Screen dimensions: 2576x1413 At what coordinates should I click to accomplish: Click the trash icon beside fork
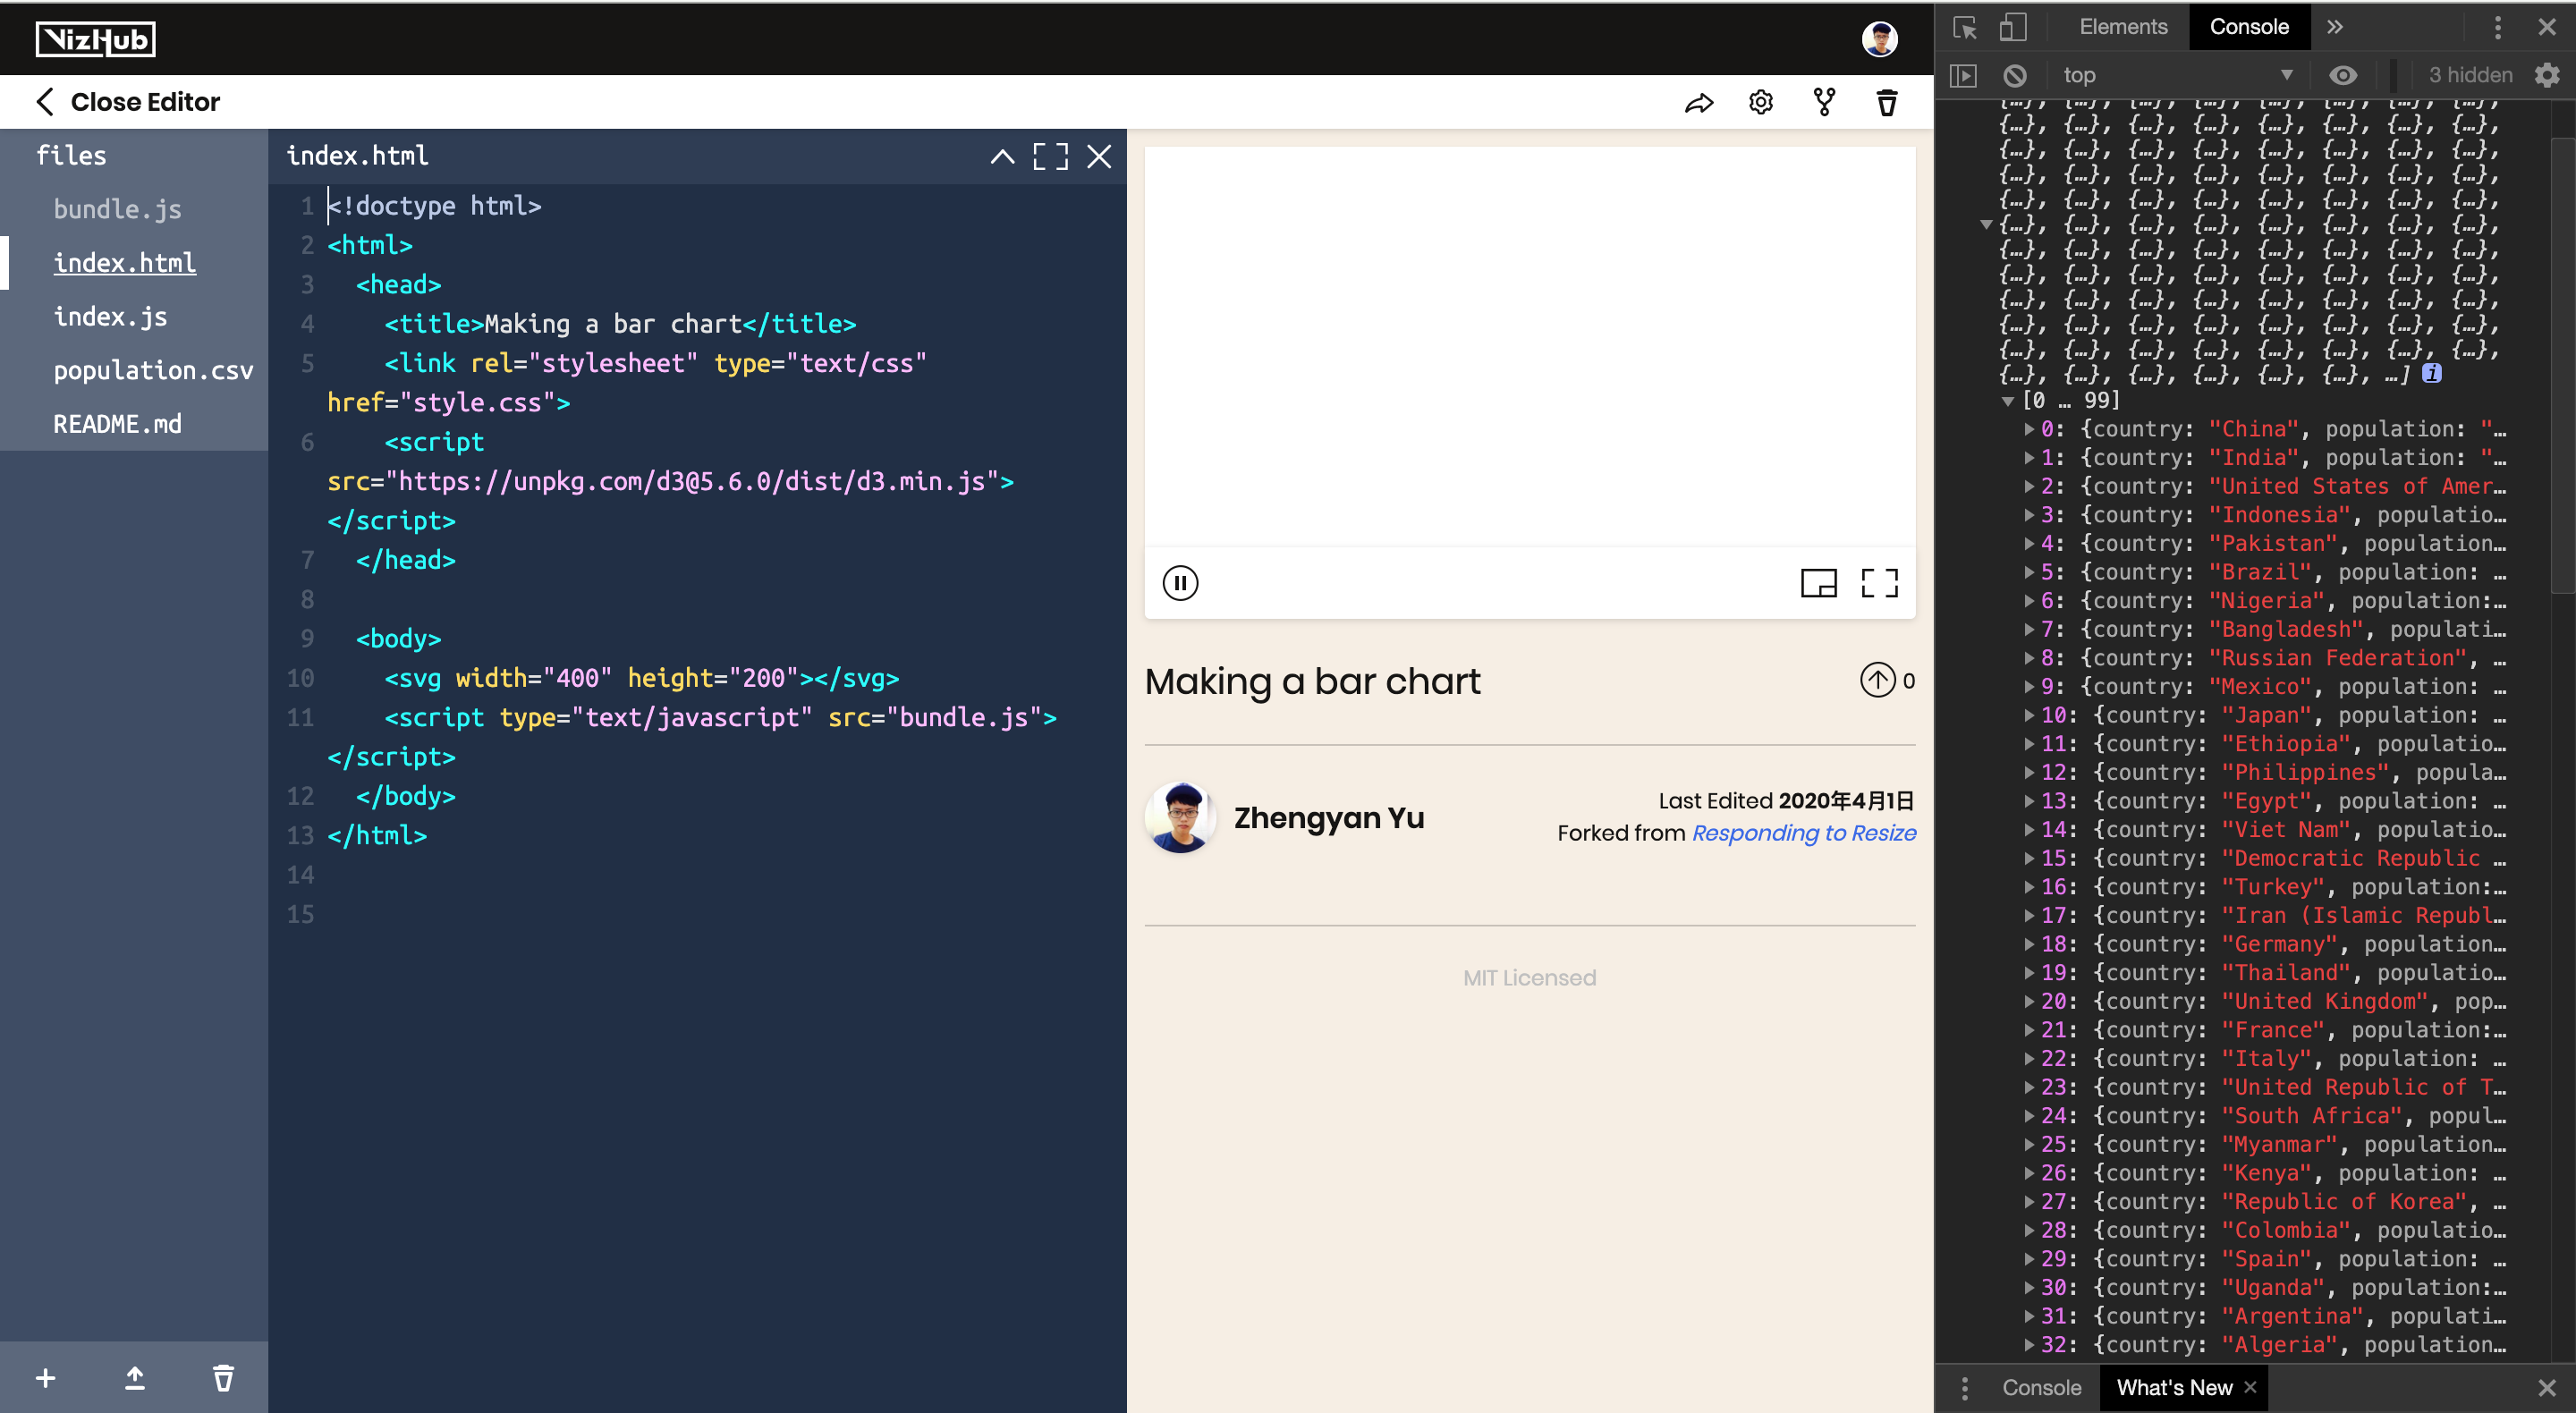1886,102
